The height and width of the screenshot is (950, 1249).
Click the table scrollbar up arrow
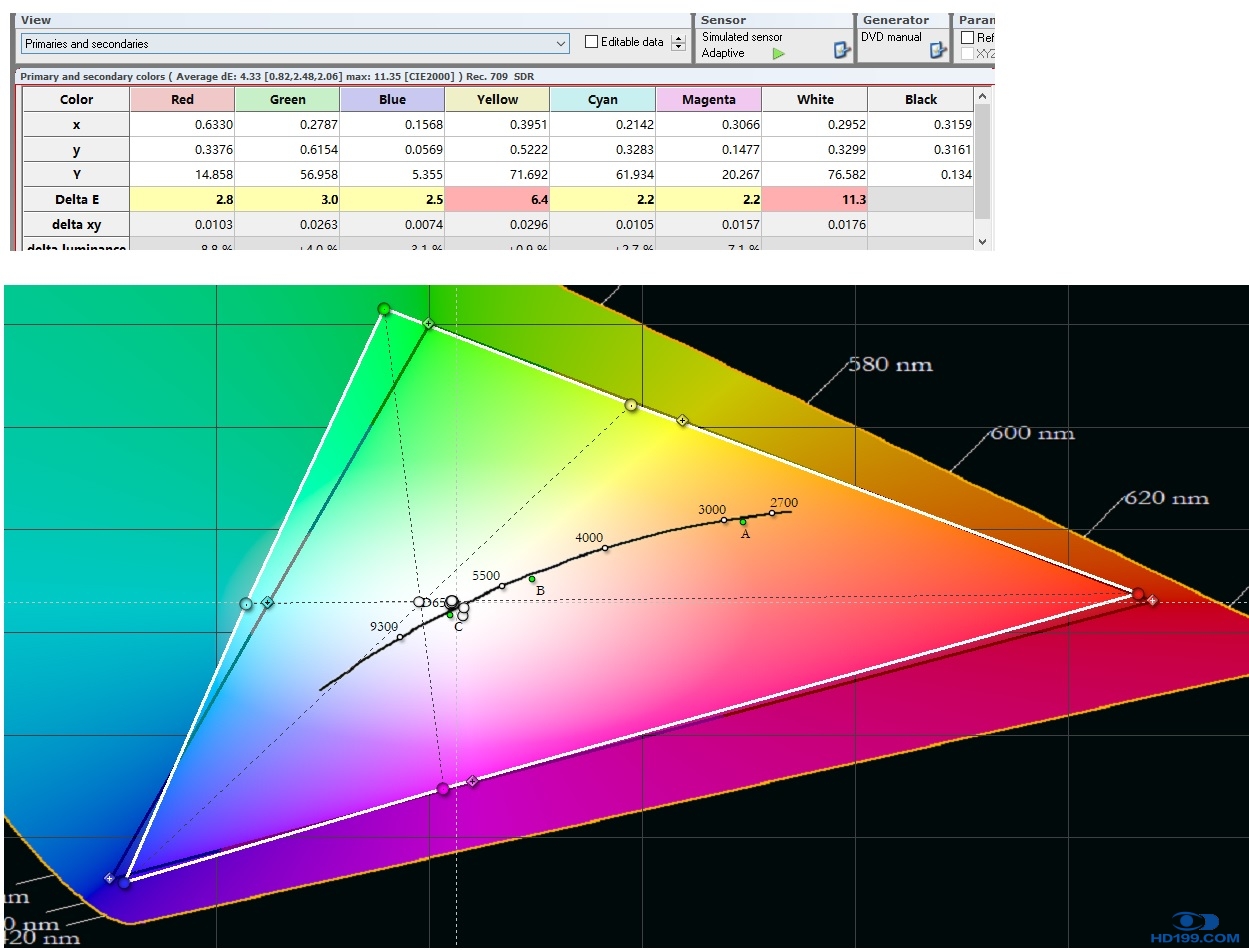[982, 96]
